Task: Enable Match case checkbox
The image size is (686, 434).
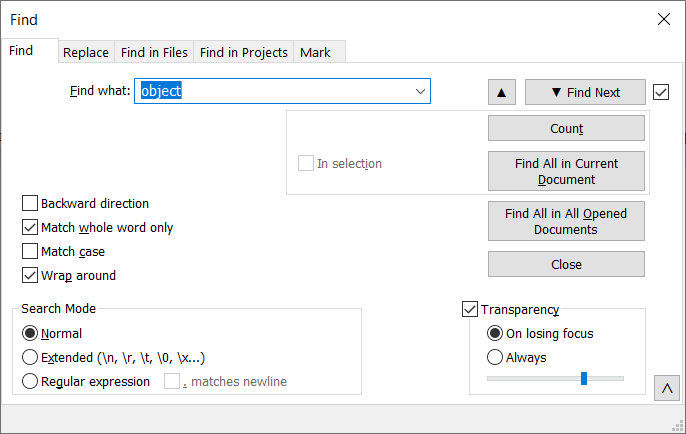Action: (x=30, y=251)
